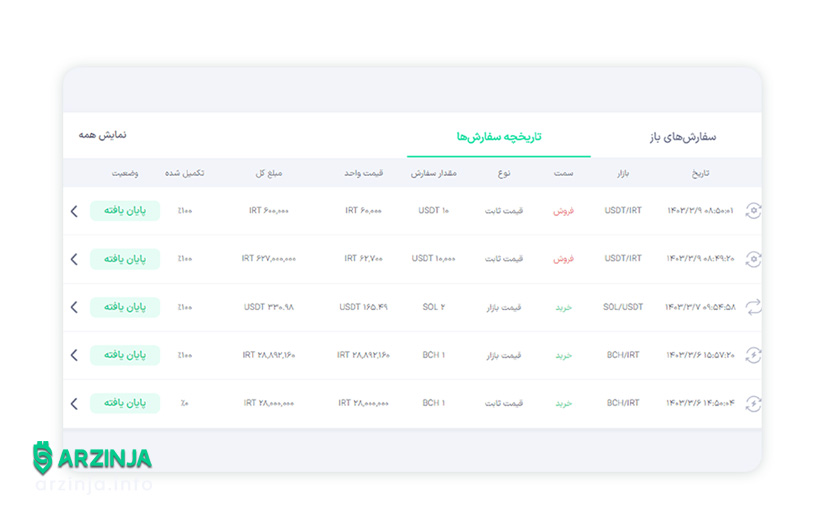Click the بازار column header
The image size is (822, 522).
pyautogui.click(x=623, y=173)
